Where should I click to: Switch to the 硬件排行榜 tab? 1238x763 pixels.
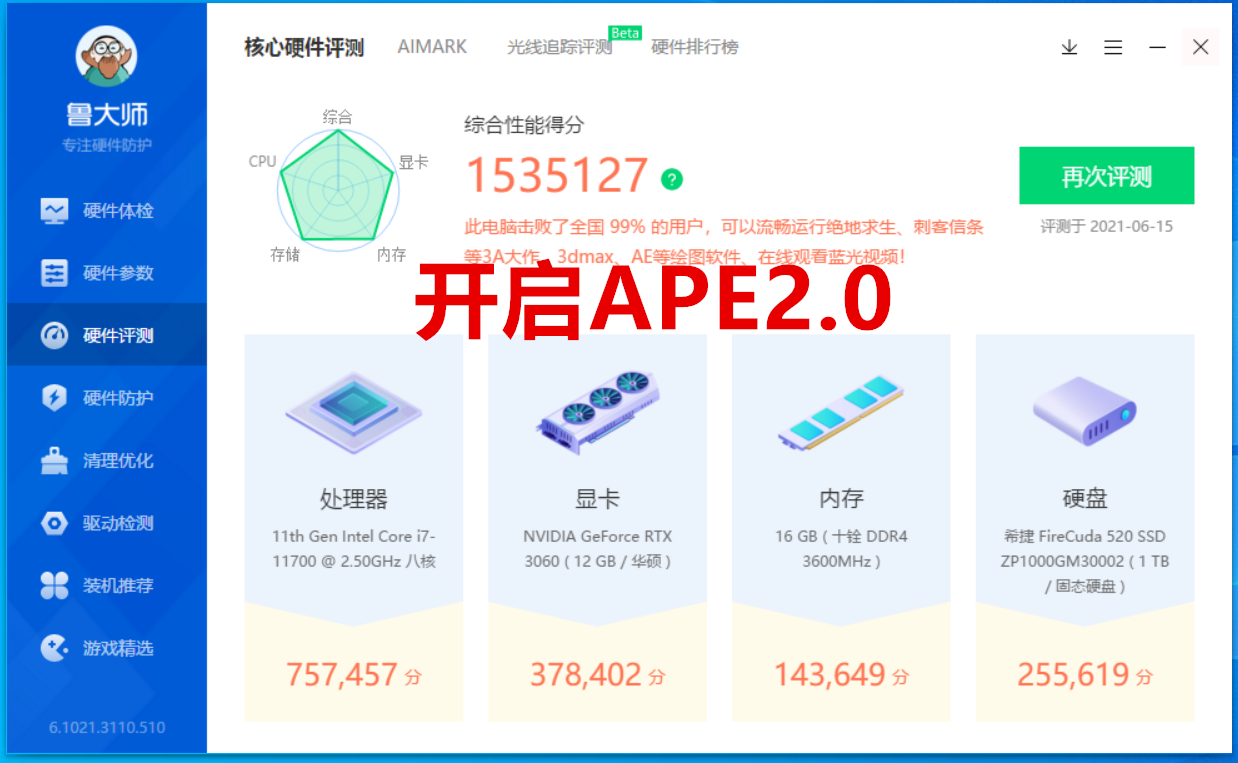[695, 47]
